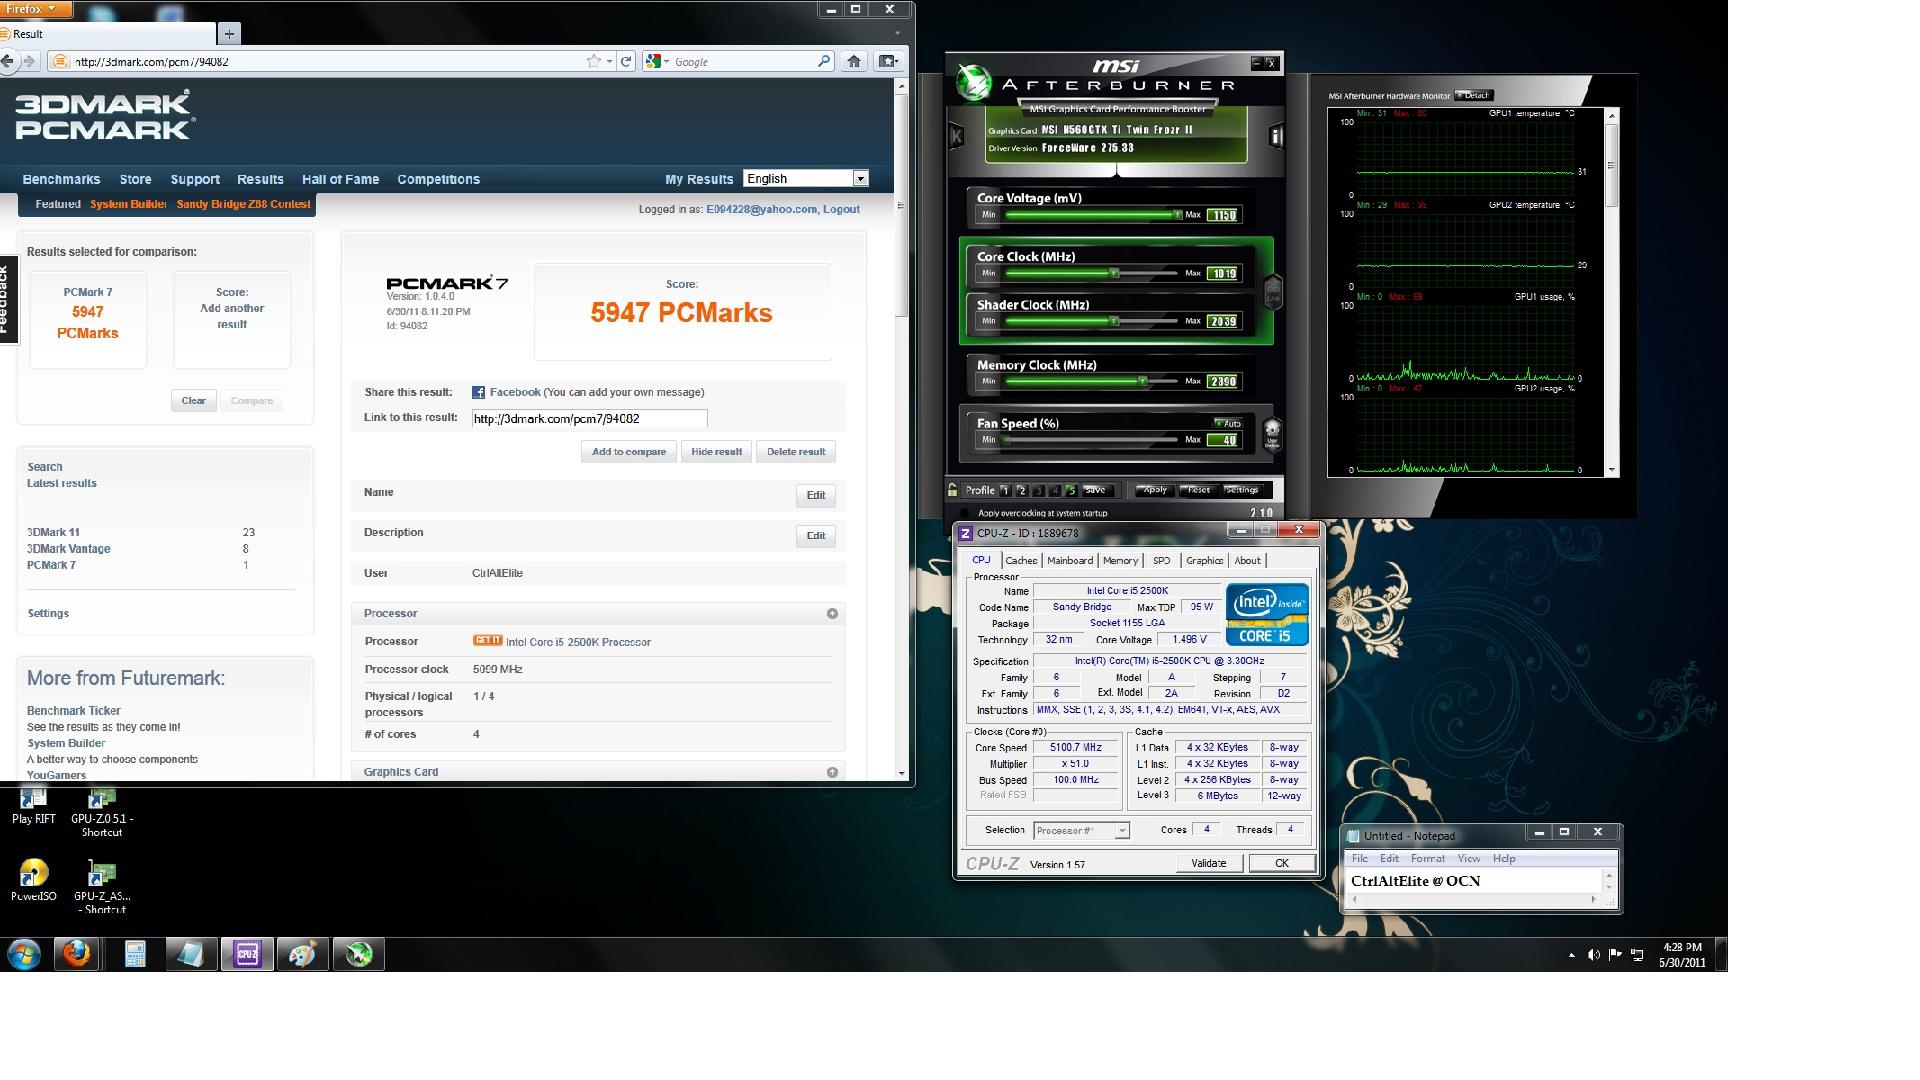This screenshot has width=1920, height=1080.
Task: Click Firefox forward arrow
Action: point(29,61)
